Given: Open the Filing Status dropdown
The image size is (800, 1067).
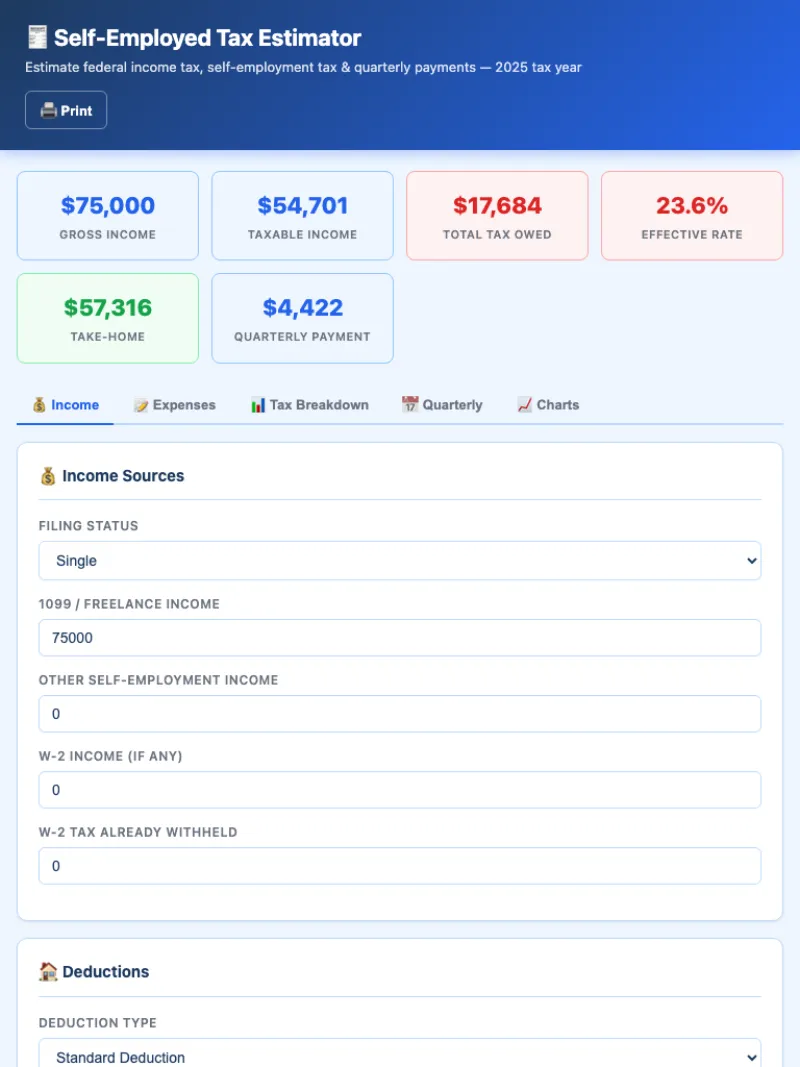Looking at the screenshot, I should 400,561.
